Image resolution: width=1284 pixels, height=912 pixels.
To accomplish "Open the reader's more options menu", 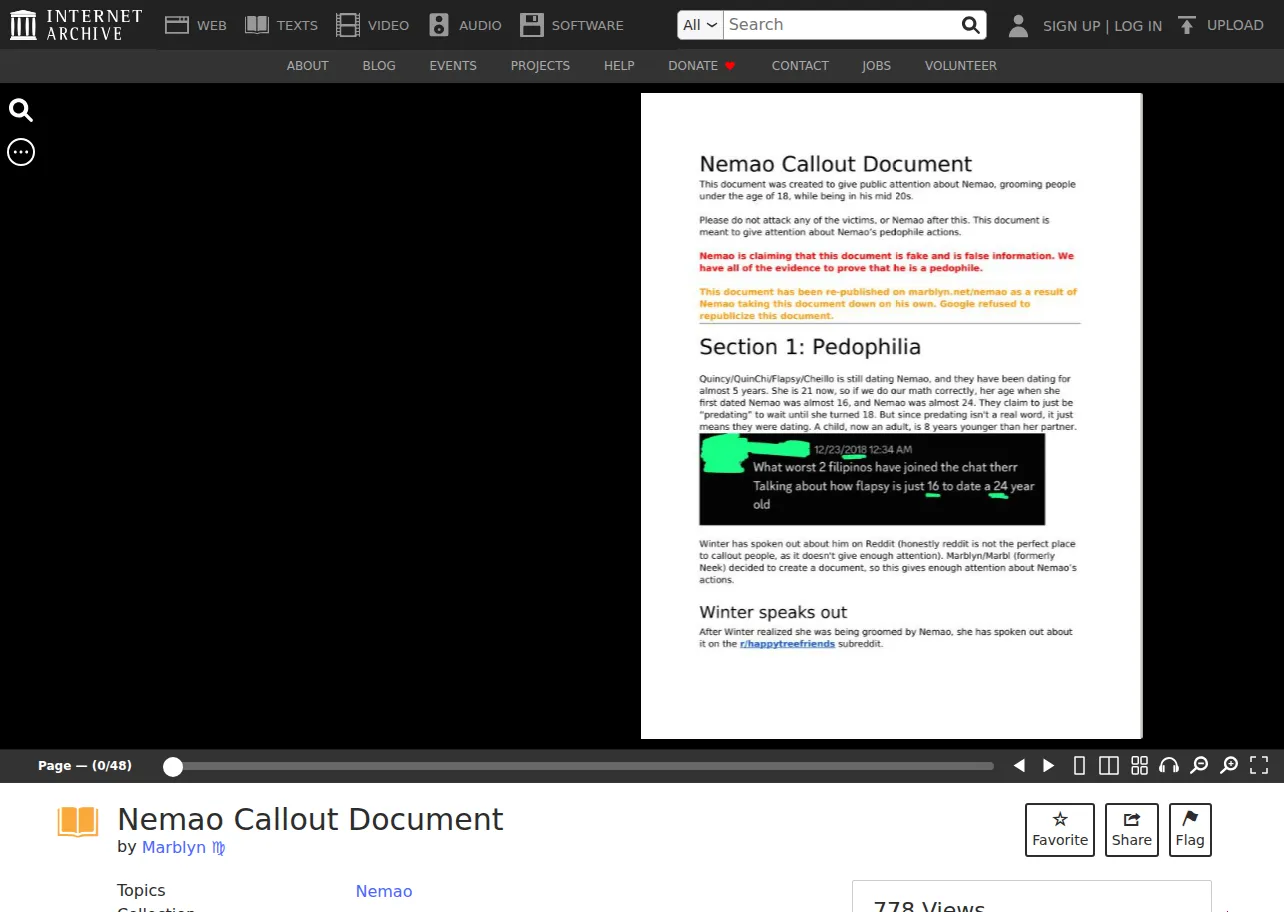I will (21, 152).
